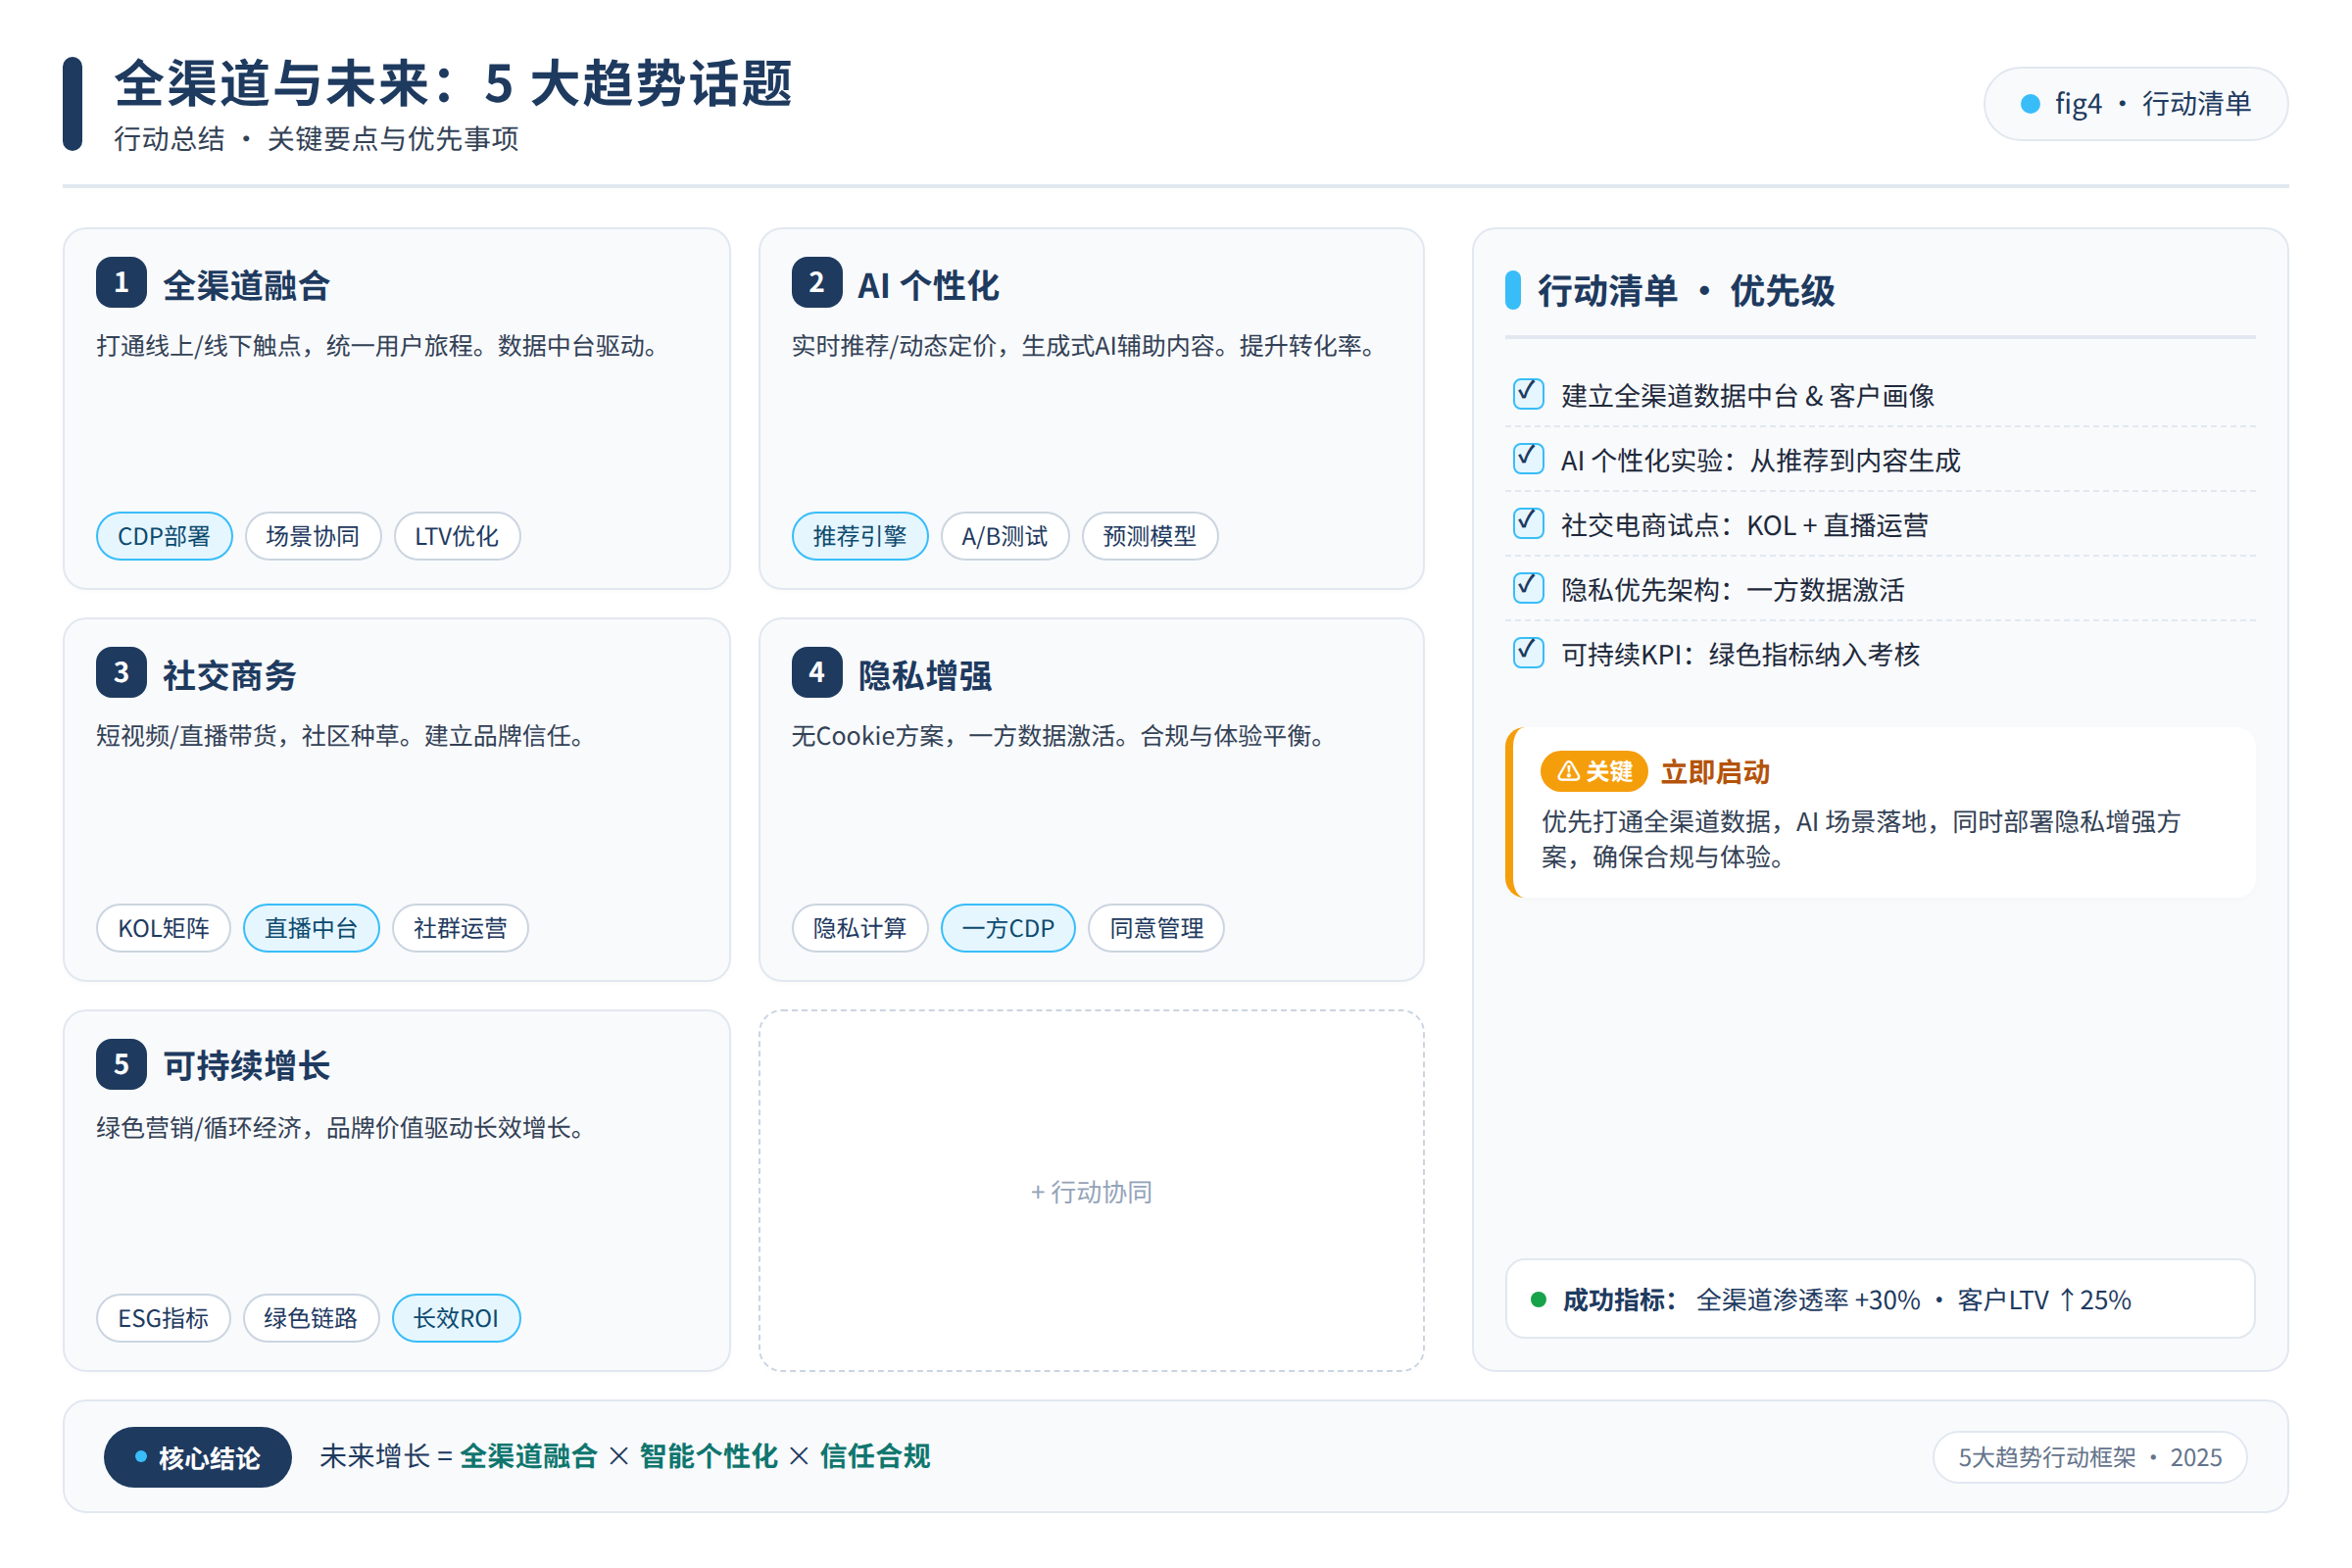The image size is (2352, 1568).
Task: Click callout text 优先打通全渠道数据
Action: tap(1860, 839)
